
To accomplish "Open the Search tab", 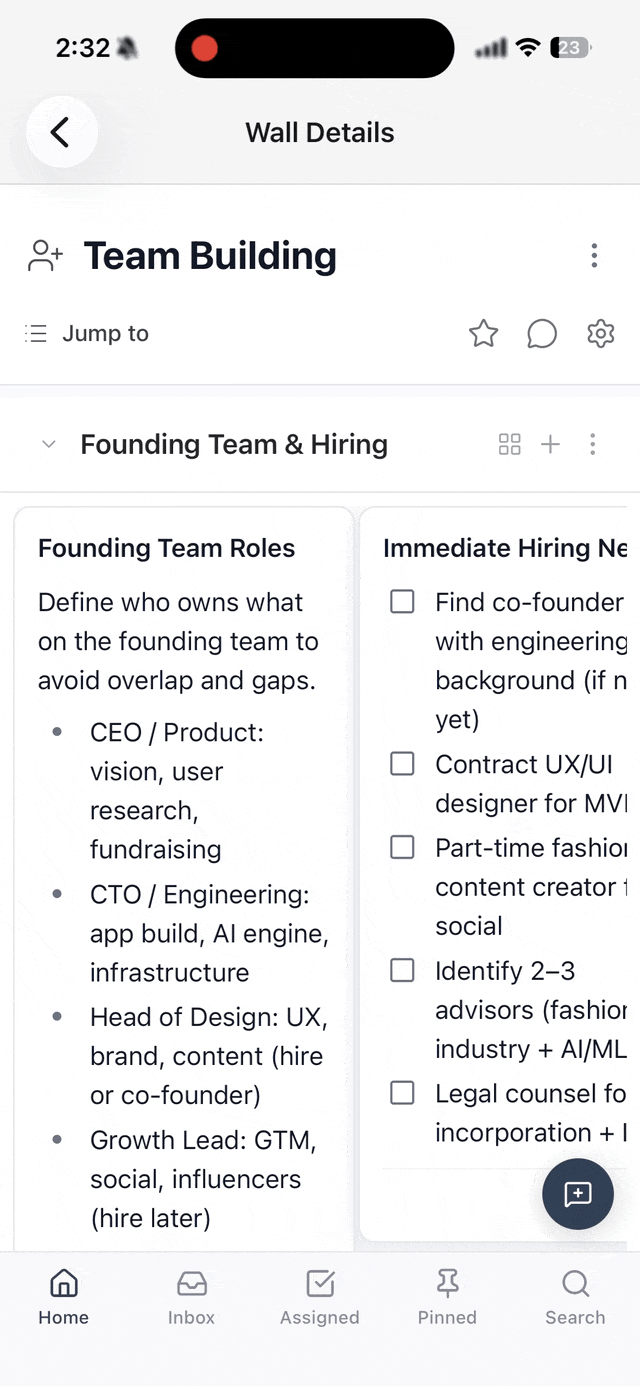I will pos(575,1296).
